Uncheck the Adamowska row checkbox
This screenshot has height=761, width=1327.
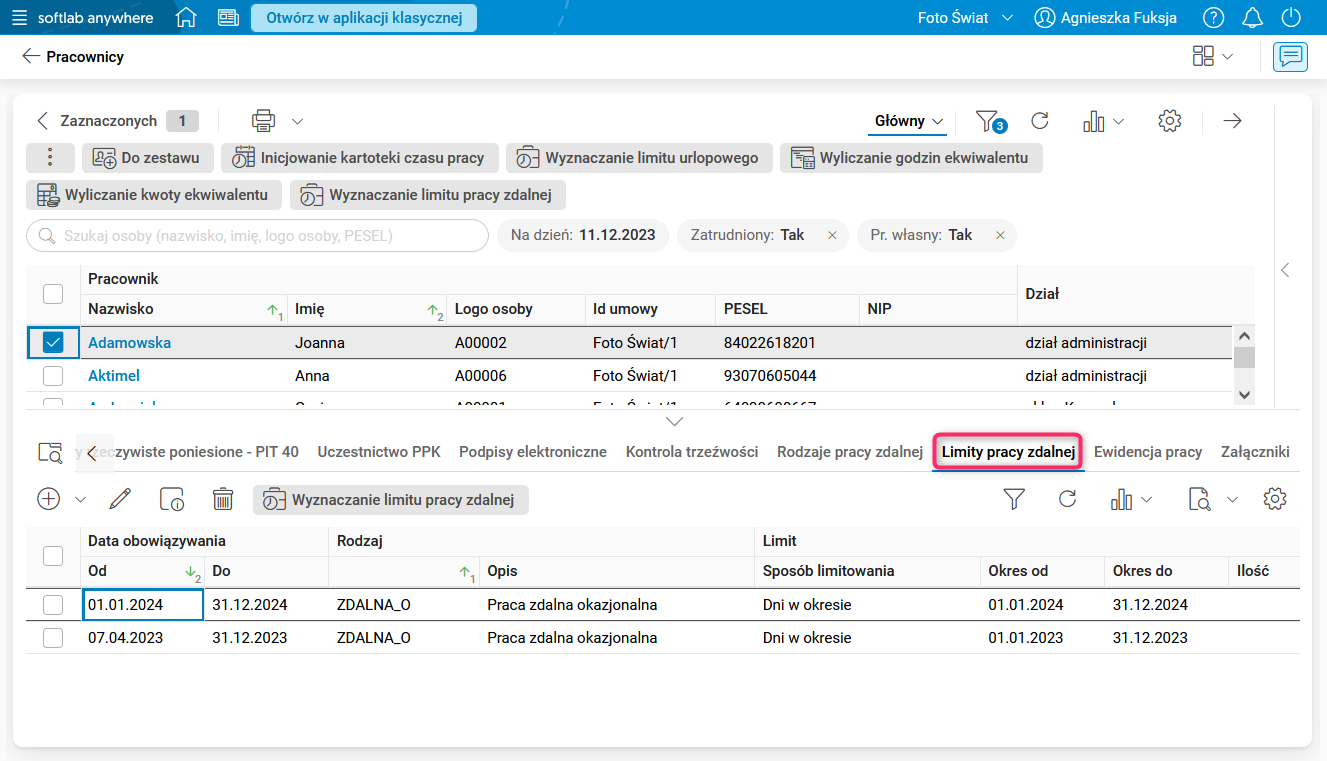(53, 343)
